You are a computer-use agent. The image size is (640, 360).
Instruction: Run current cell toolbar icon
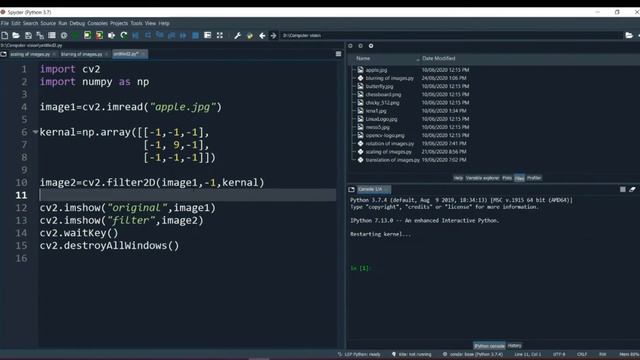[87, 36]
